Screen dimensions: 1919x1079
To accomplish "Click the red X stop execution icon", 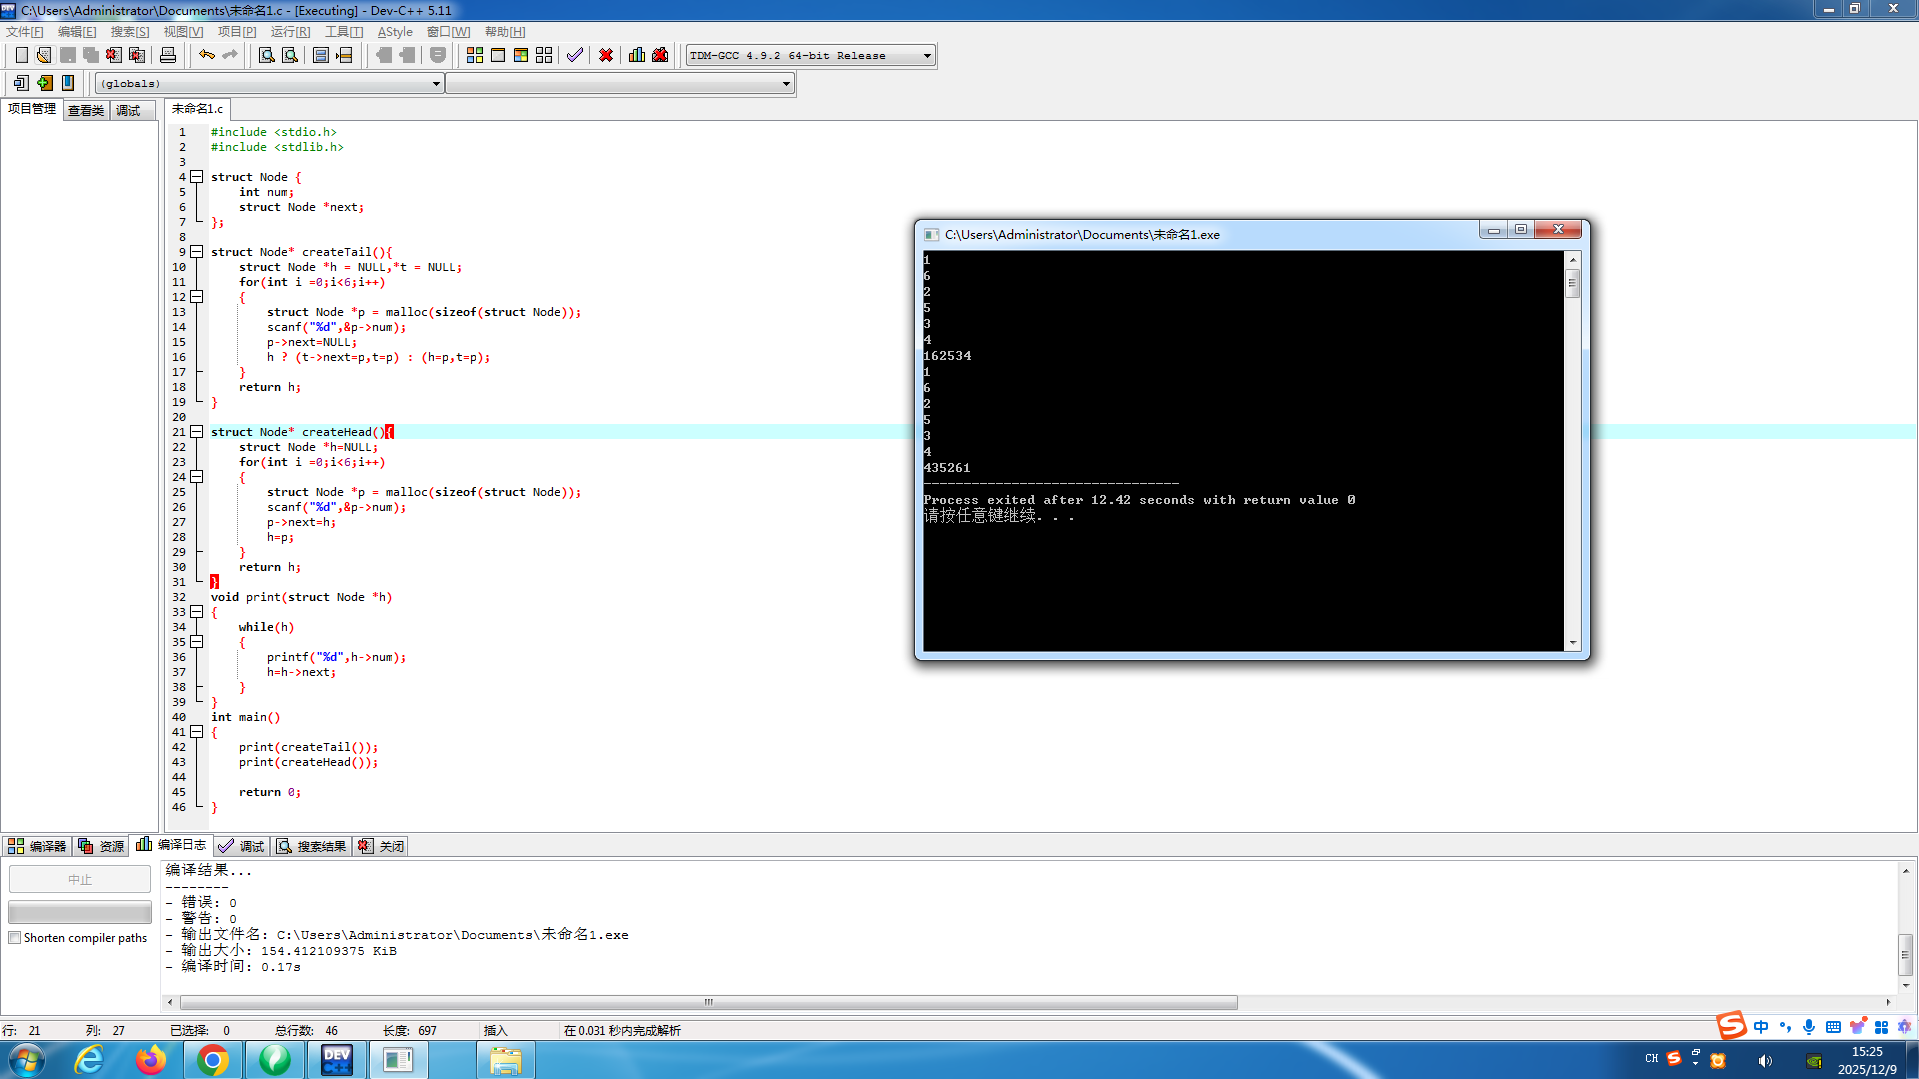I will pos(606,55).
